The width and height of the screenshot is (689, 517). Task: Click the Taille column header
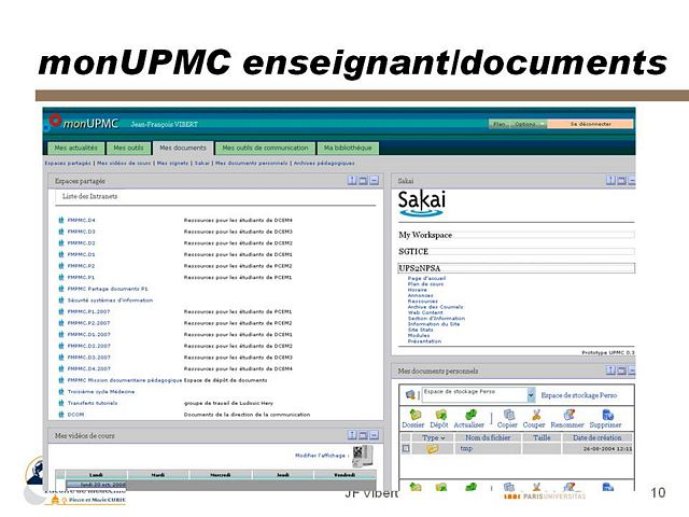click(x=542, y=438)
